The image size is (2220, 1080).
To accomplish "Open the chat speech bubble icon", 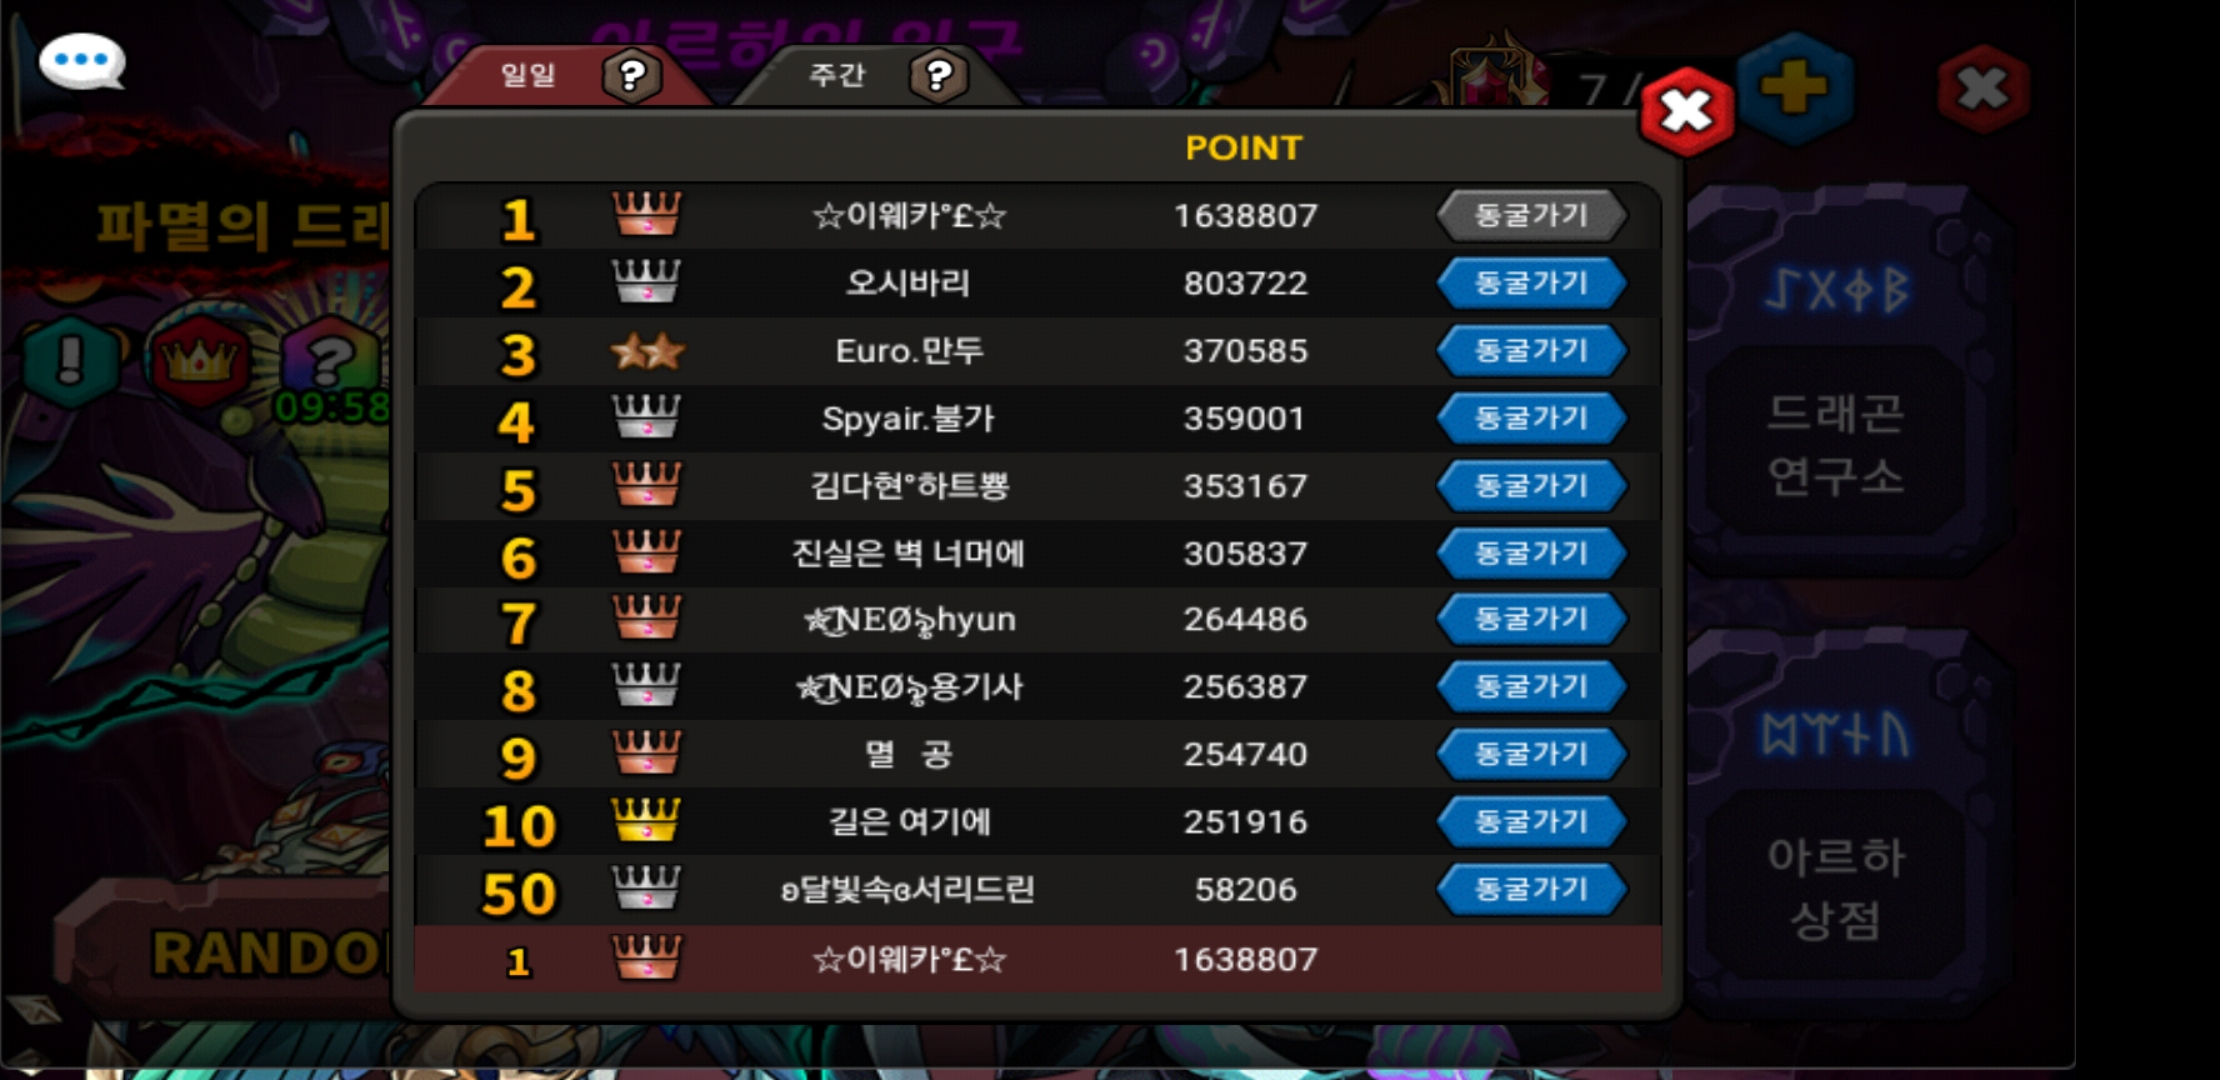I will [x=82, y=62].
